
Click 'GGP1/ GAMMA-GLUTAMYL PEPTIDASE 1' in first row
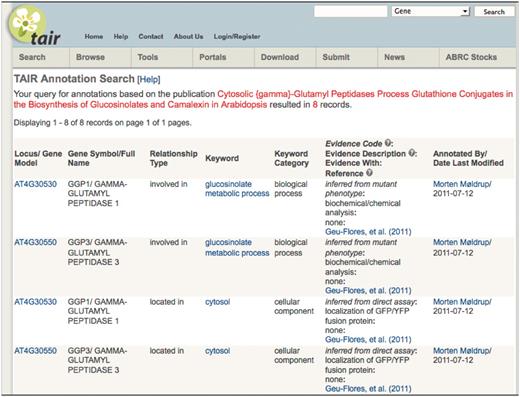click(x=97, y=194)
